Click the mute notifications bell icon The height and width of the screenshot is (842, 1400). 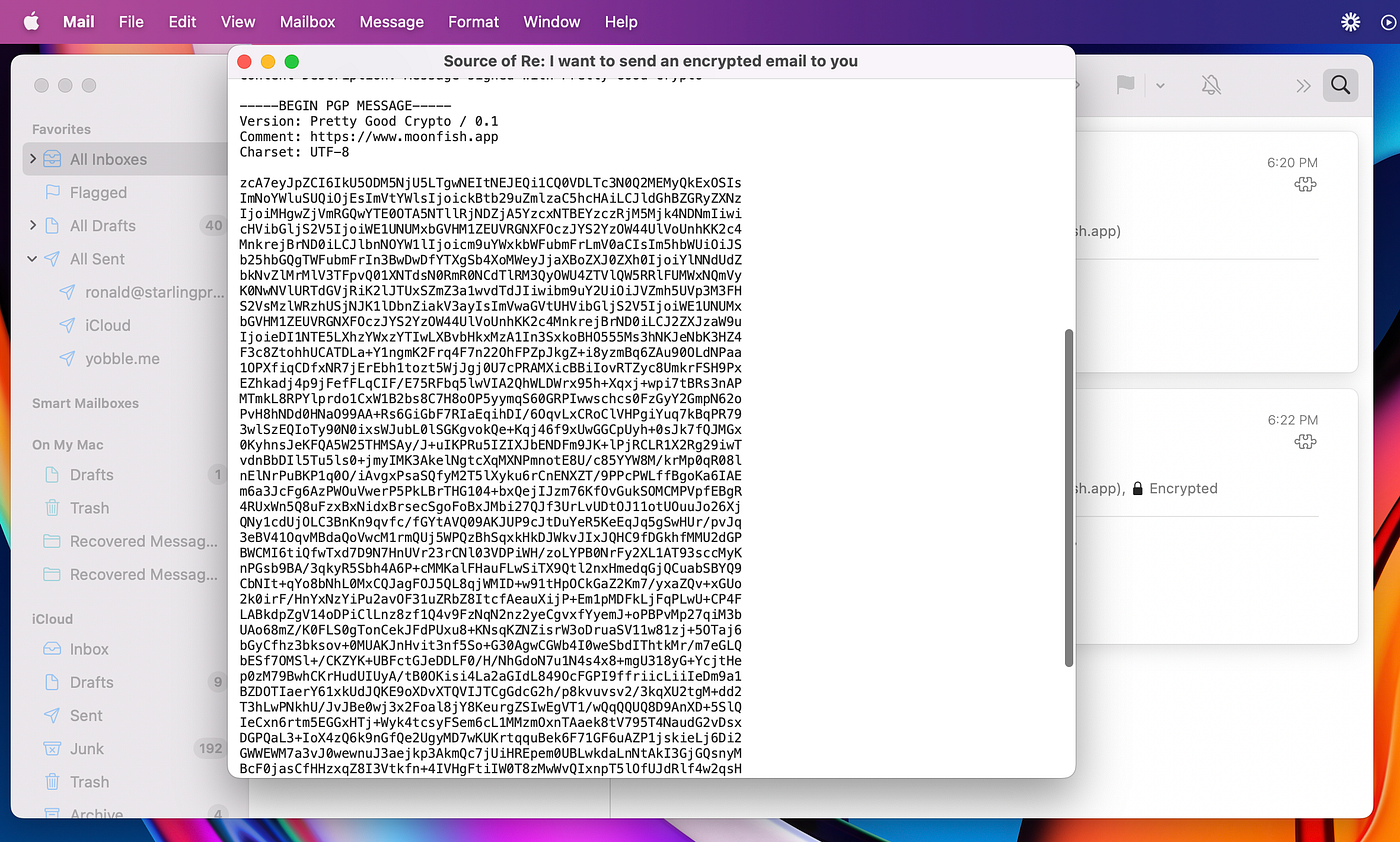[1211, 85]
